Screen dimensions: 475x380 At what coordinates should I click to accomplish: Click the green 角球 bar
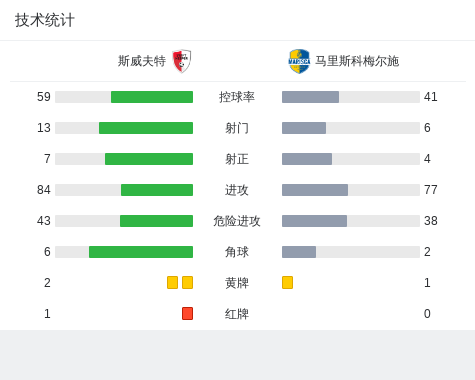coord(141,252)
